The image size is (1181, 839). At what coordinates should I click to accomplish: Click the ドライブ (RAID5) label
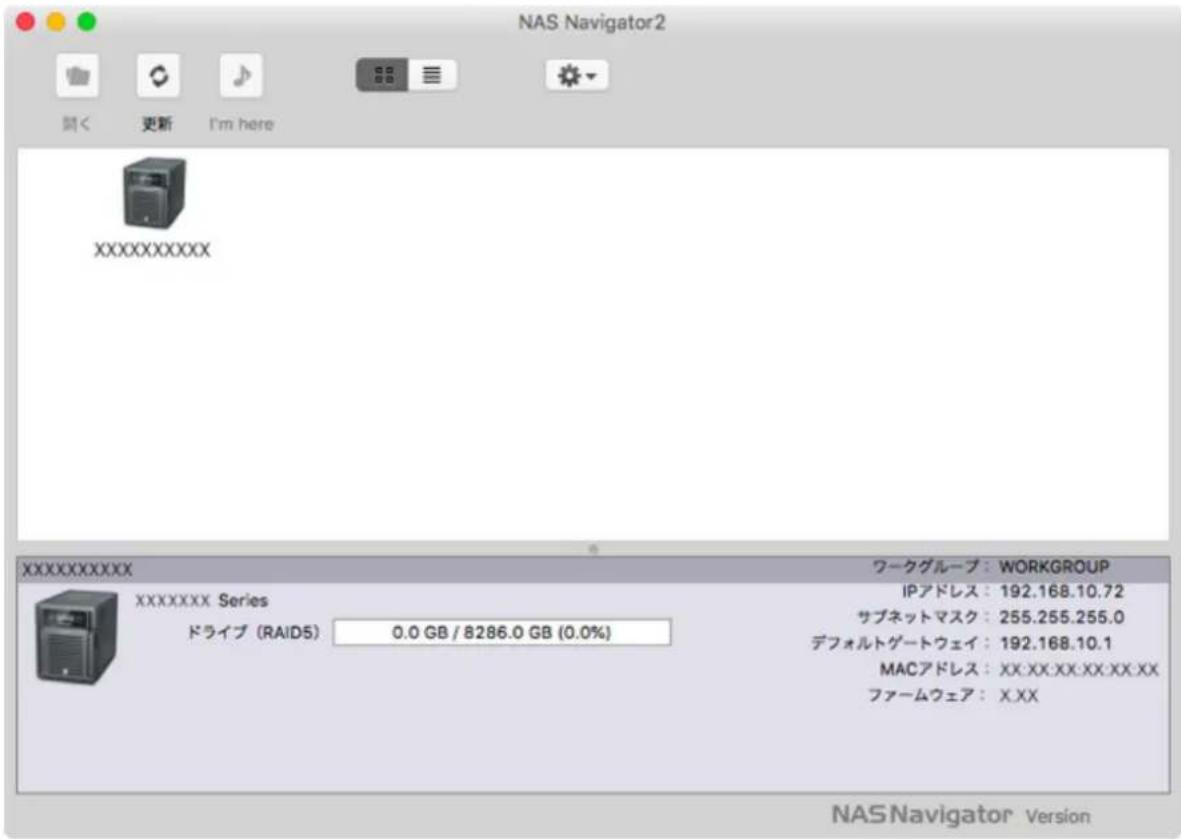pos(253,632)
